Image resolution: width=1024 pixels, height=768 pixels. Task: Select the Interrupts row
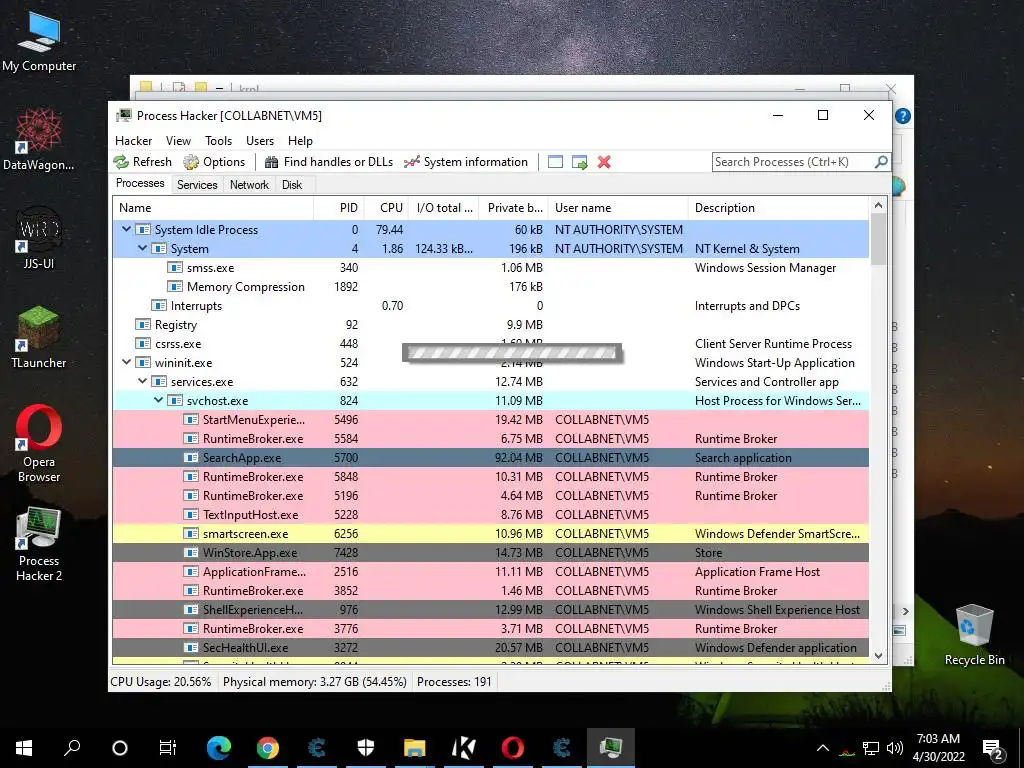point(490,305)
